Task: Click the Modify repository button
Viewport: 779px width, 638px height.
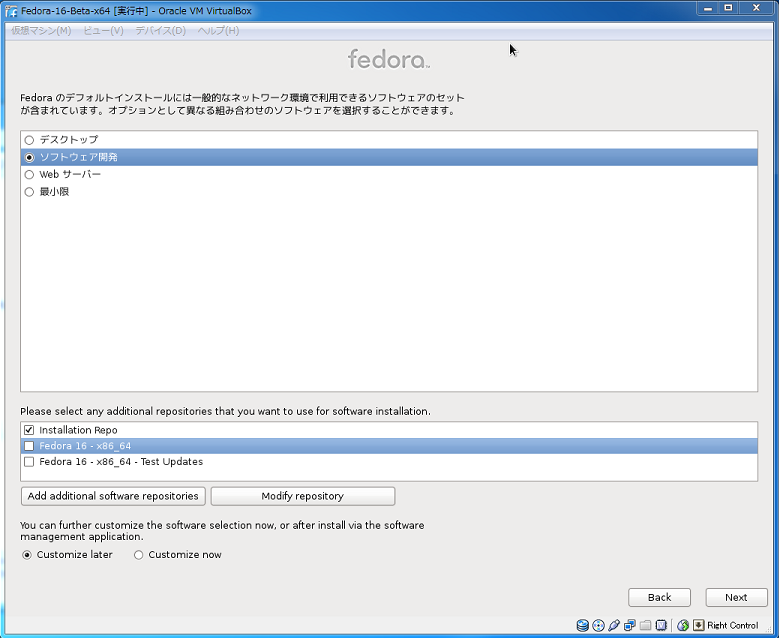Action: (x=302, y=496)
